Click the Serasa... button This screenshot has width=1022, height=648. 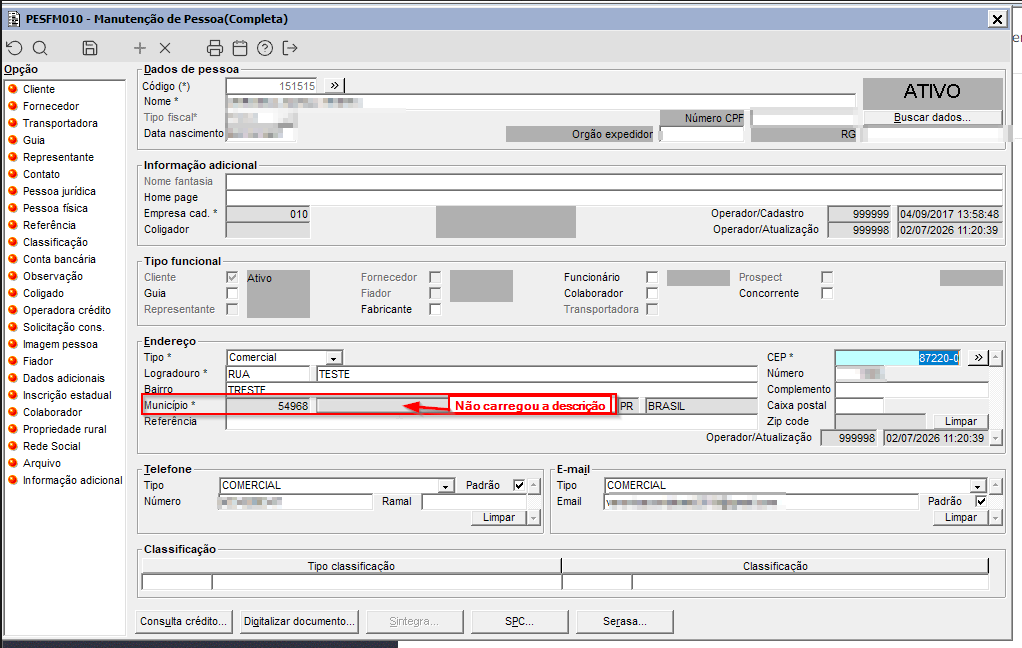coord(624,621)
